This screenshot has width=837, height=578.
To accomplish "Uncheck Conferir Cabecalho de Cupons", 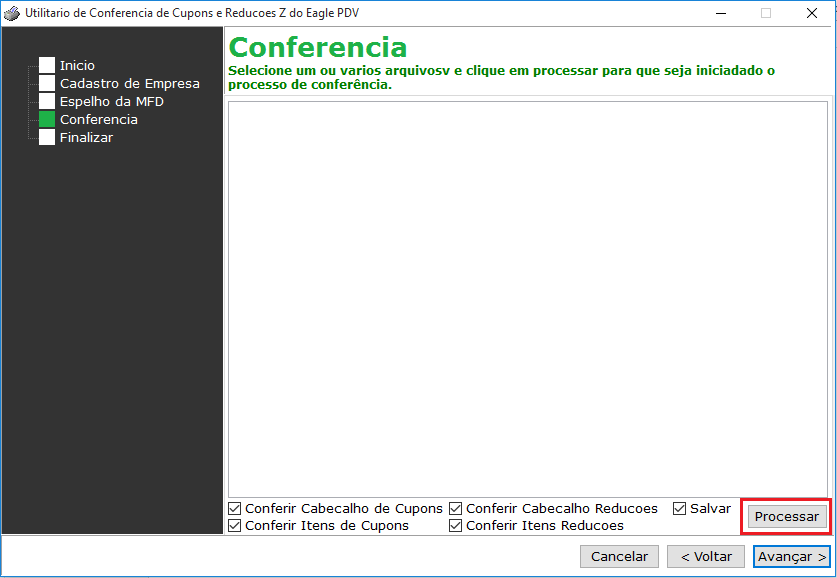I will pos(234,508).
